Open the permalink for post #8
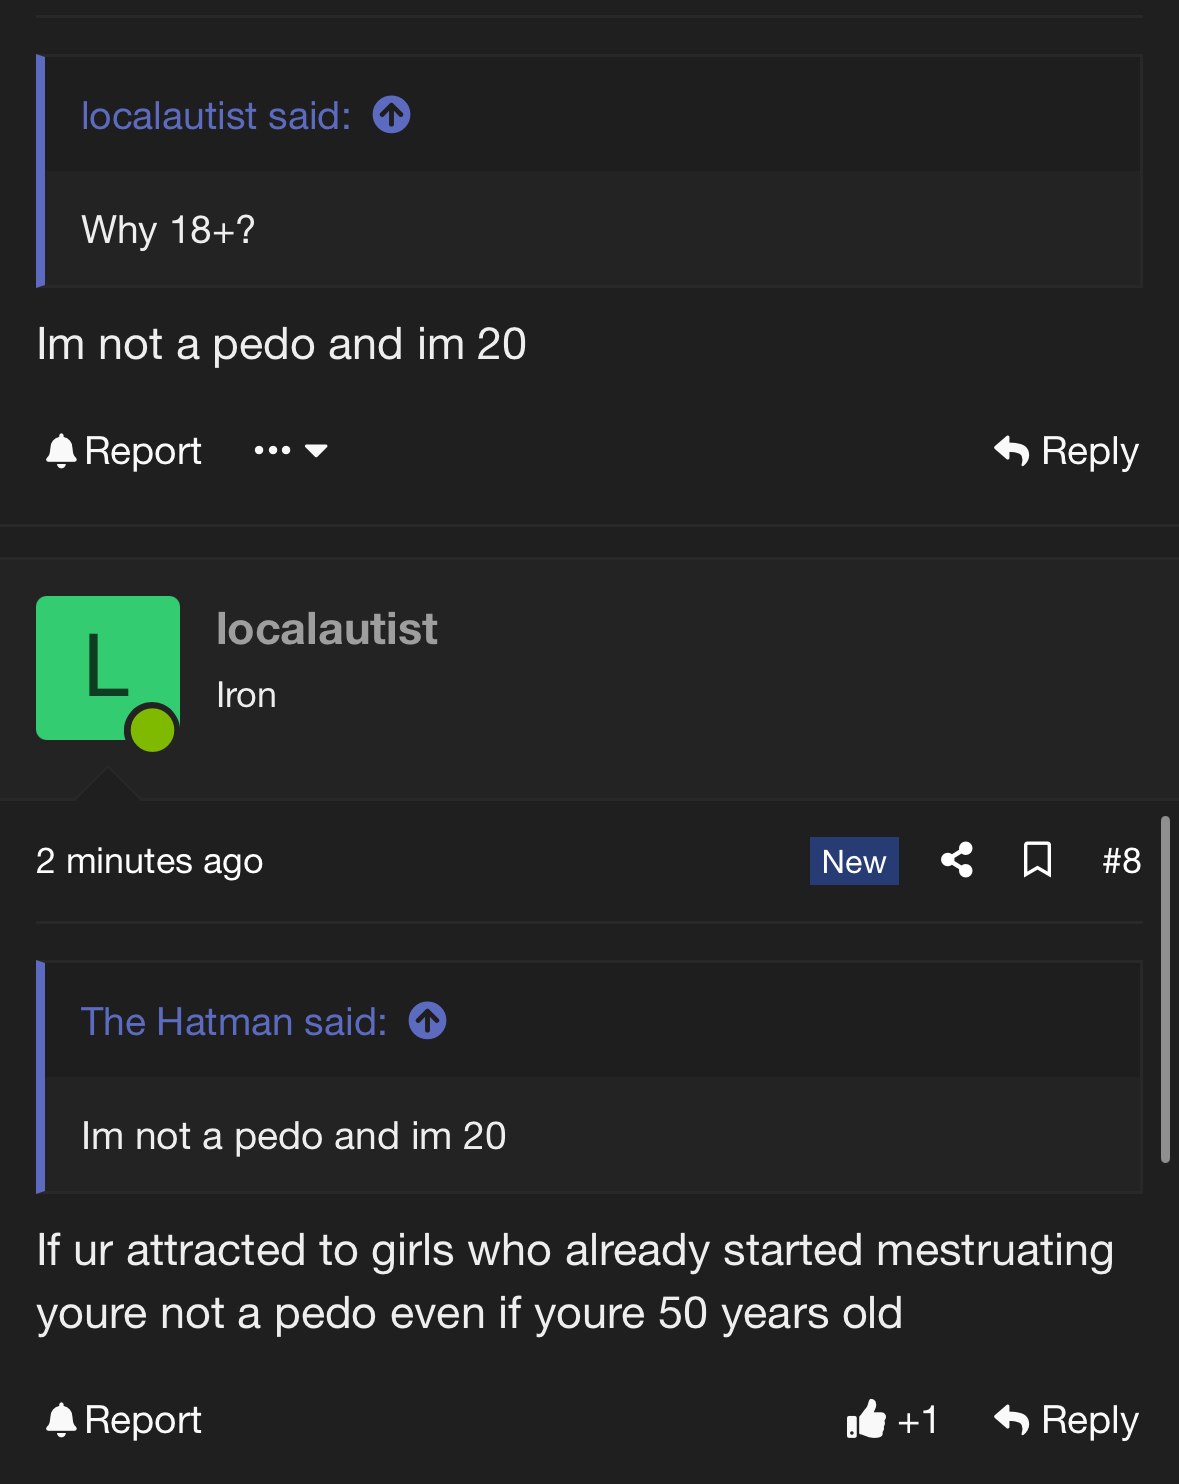1179x1484 pixels. [x=1121, y=861]
